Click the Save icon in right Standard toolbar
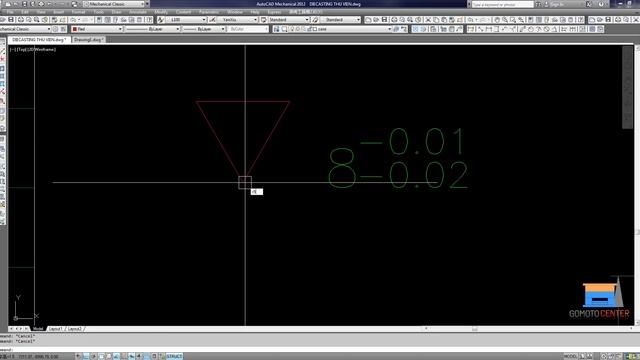Viewport: 640px width, 360px height. (x=384, y=20)
